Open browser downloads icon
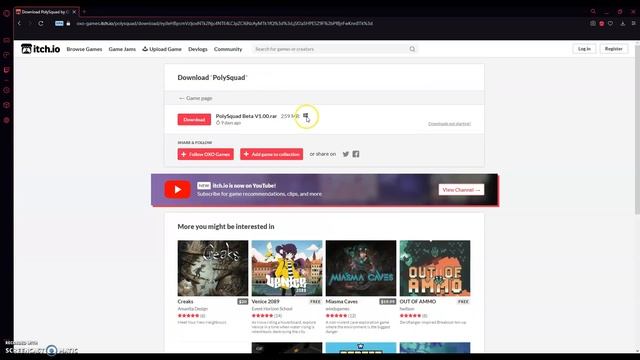 [x=623, y=24]
